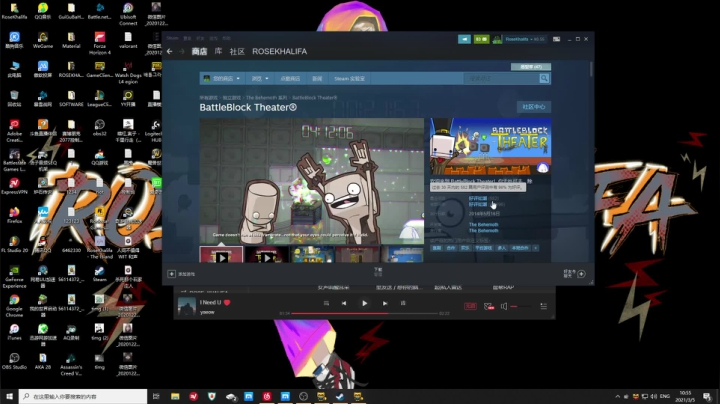Open The Behemoth developer link

(x=484, y=224)
